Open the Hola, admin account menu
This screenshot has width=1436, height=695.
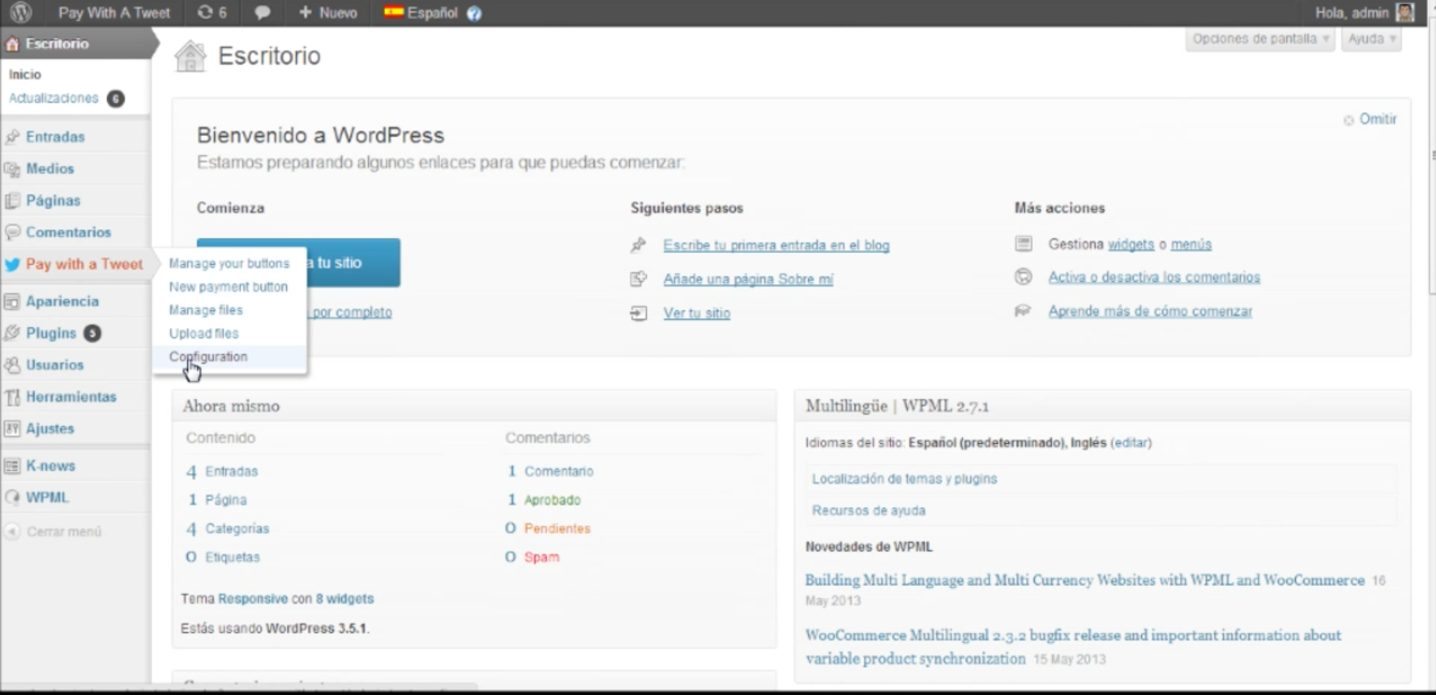coord(1366,13)
